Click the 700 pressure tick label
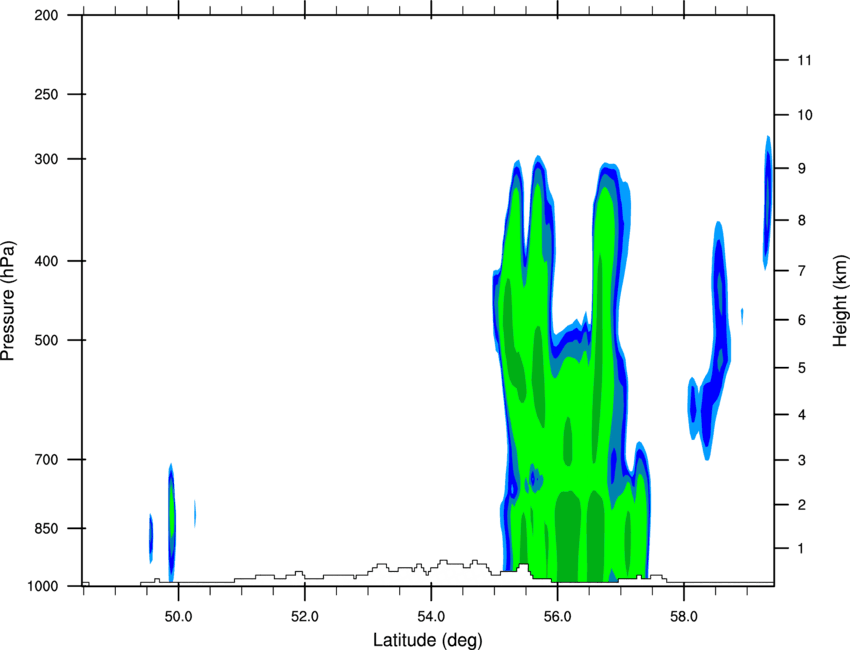 coord(46,459)
